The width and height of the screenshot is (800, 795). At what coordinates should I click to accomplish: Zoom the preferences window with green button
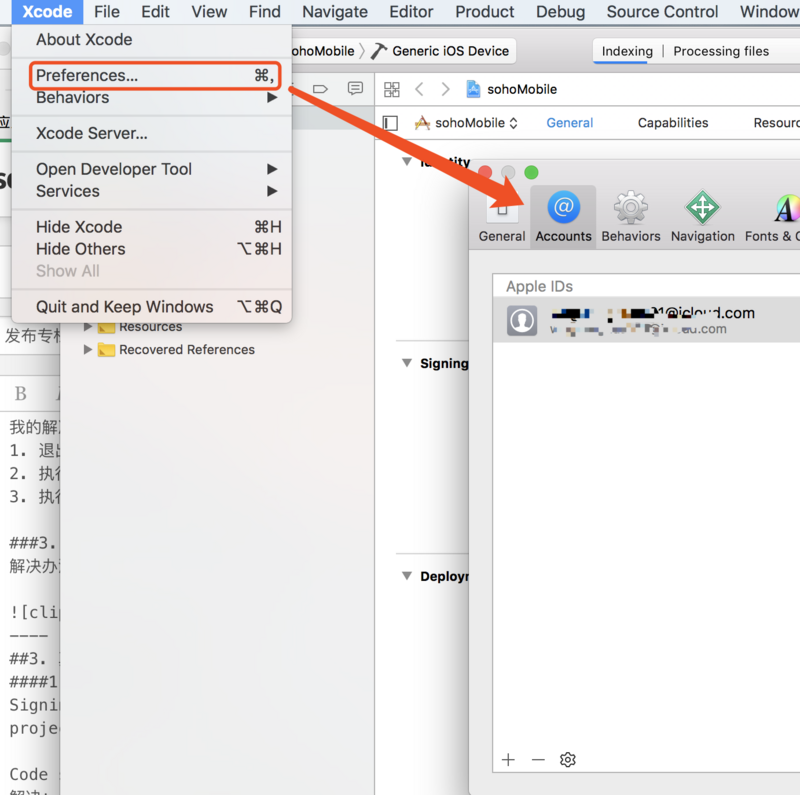pos(531,172)
